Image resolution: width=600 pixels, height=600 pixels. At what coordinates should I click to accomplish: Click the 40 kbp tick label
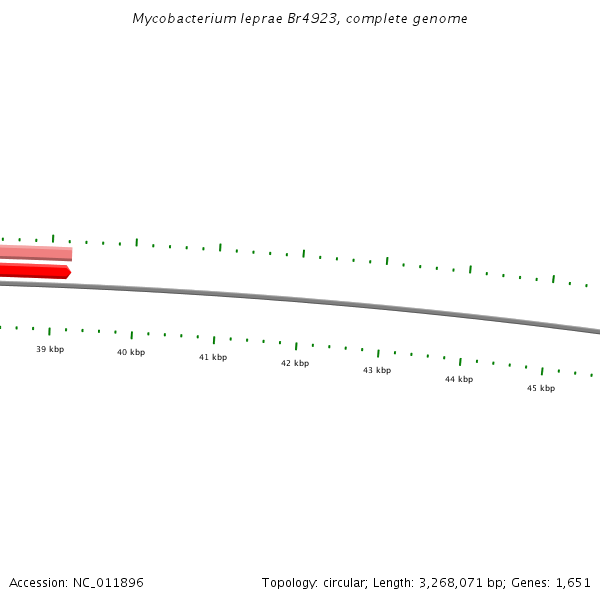pos(131,352)
